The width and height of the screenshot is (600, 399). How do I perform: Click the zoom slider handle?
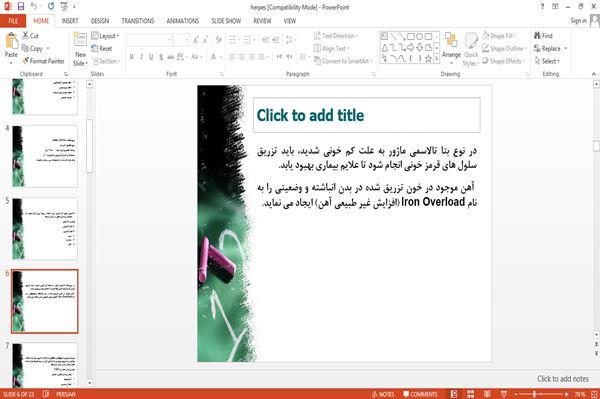tap(535, 394)
